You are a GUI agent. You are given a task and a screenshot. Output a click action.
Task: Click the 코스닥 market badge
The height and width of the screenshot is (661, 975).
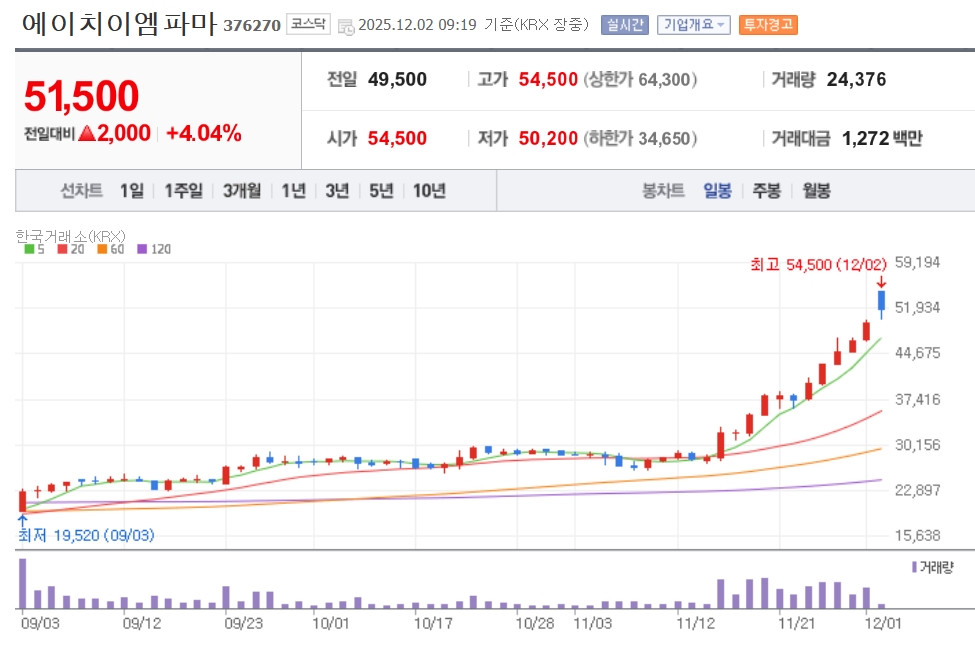308,24
